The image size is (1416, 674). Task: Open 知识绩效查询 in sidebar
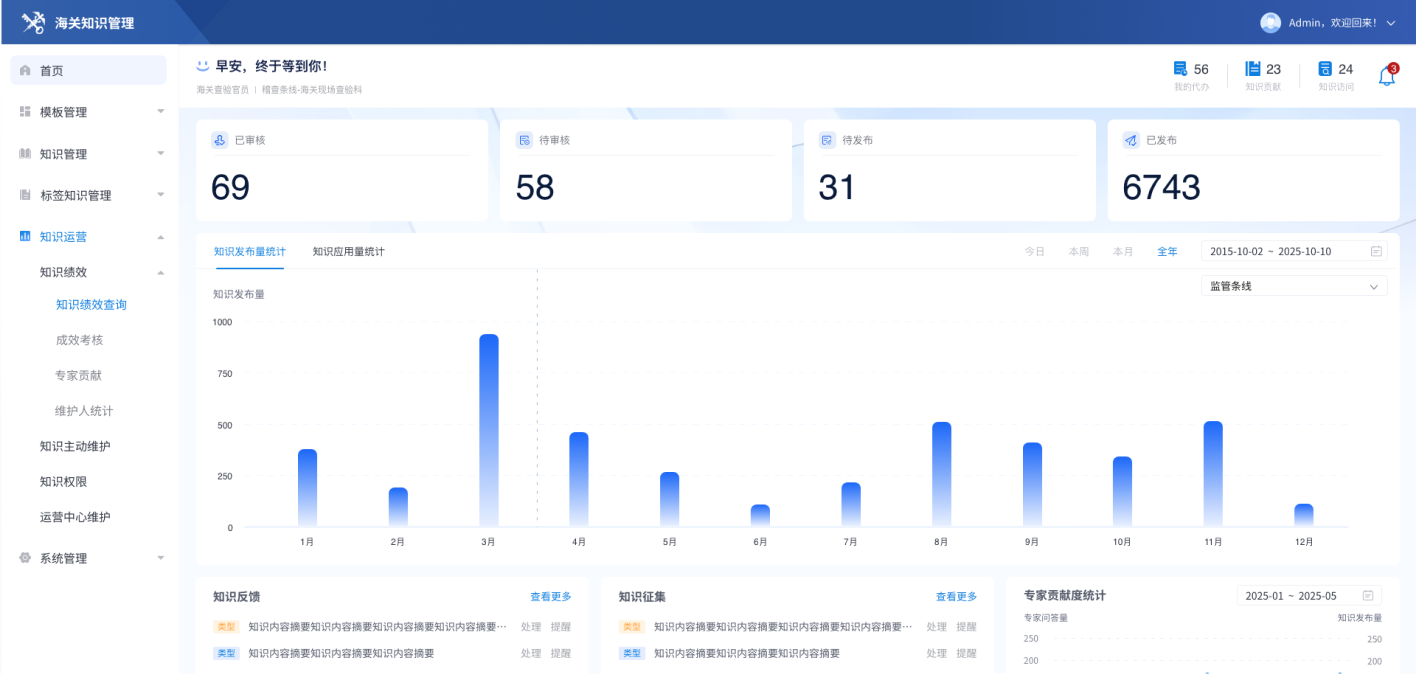[x=91, y=305]
